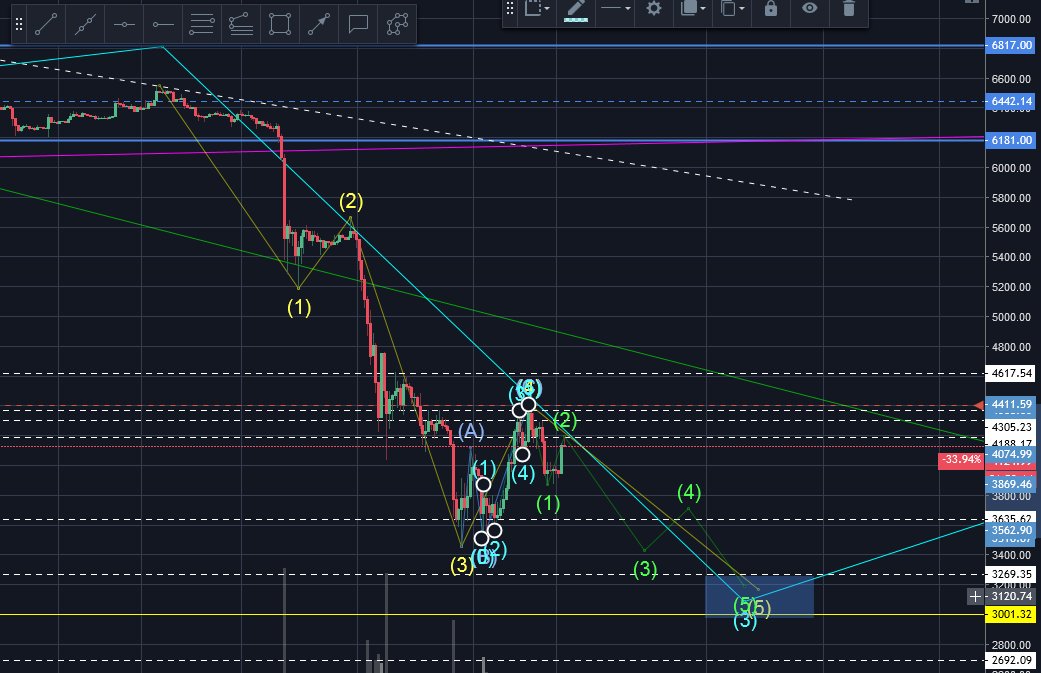Click the -33.94% change label
The image size is (1041, 673).
click(961, 459)
